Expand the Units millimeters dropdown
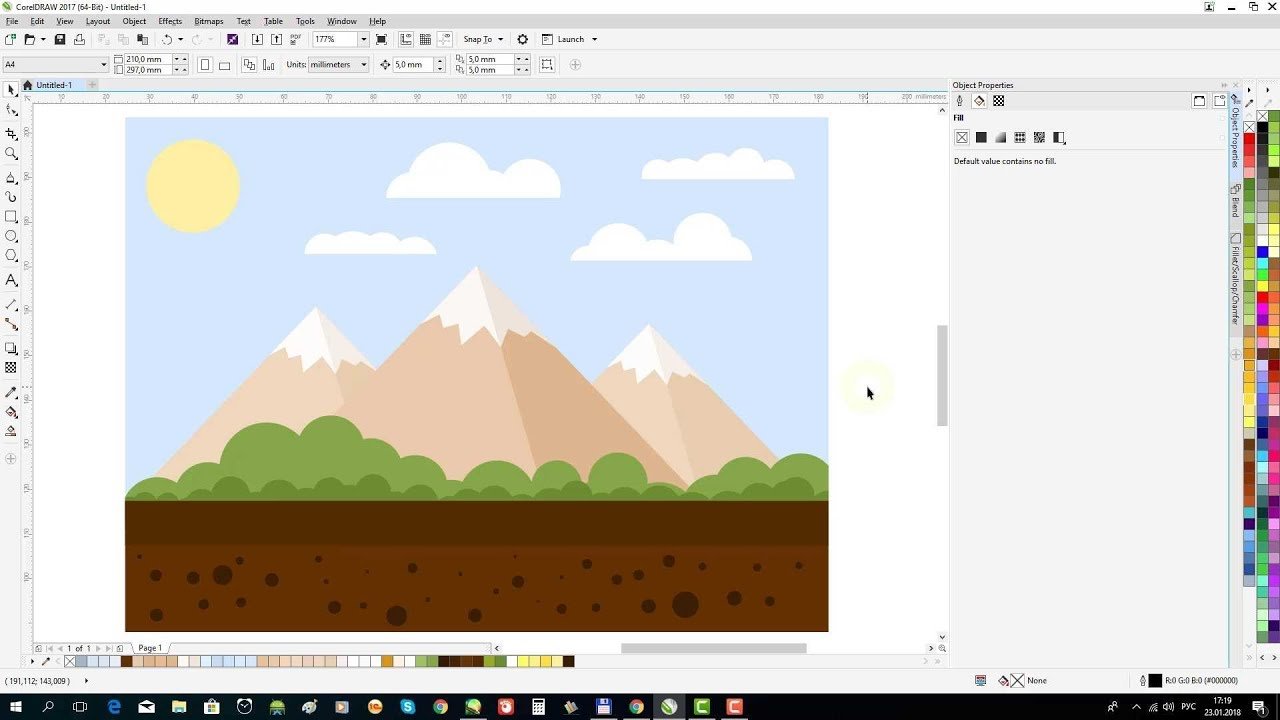This screenshot has width=1280, height=720. point(362,65)
